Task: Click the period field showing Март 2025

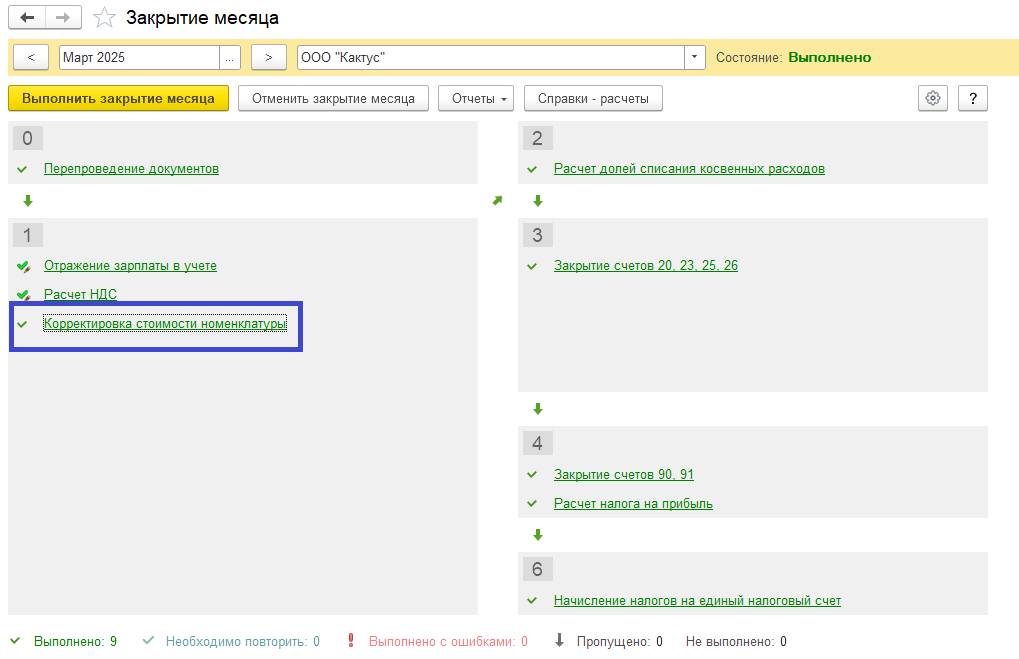Action: (139, 57)
